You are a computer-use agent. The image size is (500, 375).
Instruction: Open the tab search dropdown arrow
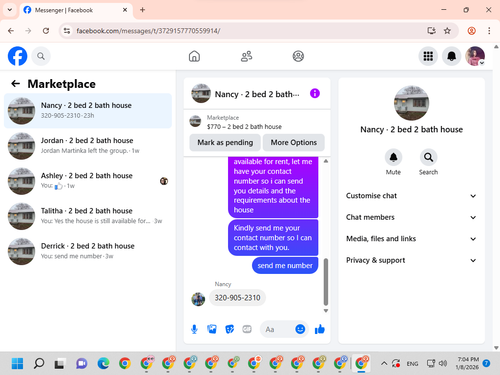(x=10, y=10)
